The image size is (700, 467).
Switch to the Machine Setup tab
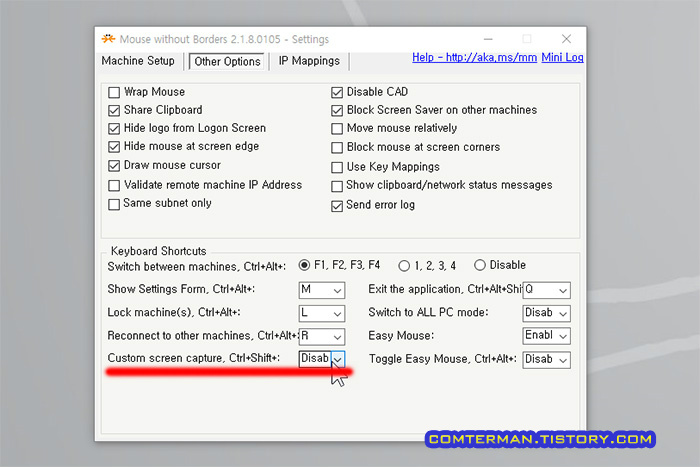point(138,61)
